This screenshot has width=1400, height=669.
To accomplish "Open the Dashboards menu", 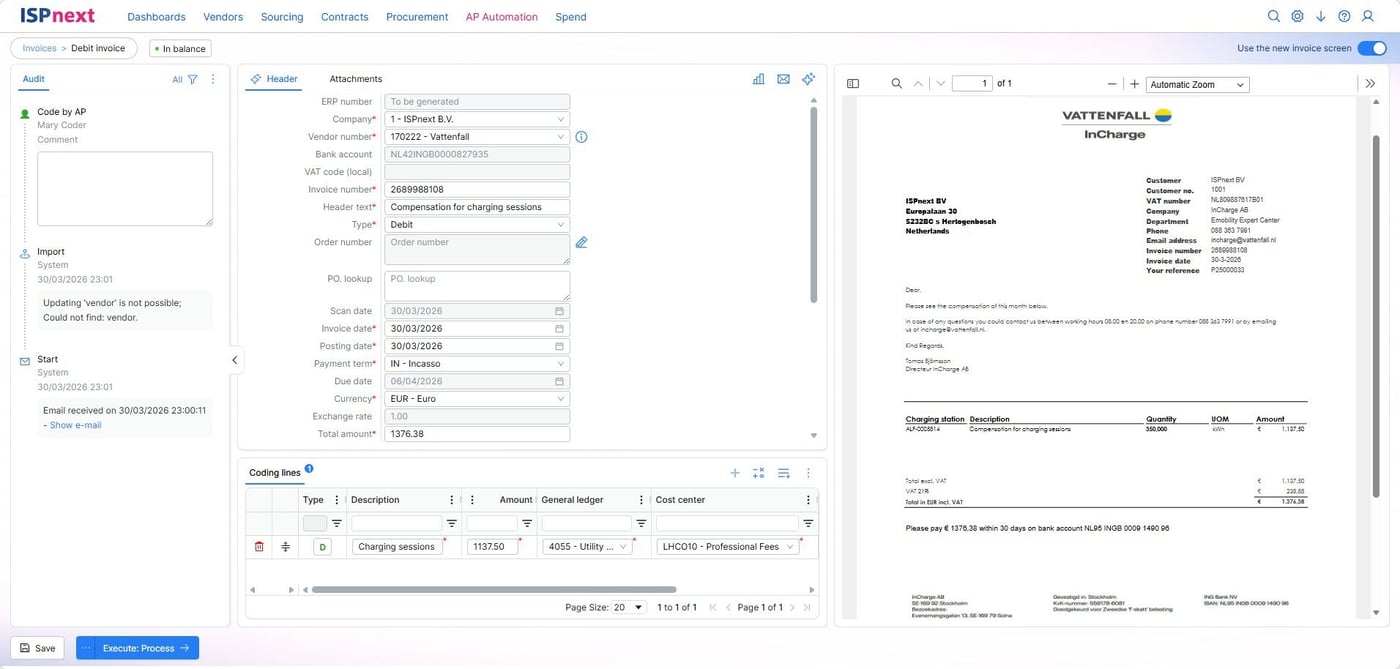I will click(x=157, y=17).
